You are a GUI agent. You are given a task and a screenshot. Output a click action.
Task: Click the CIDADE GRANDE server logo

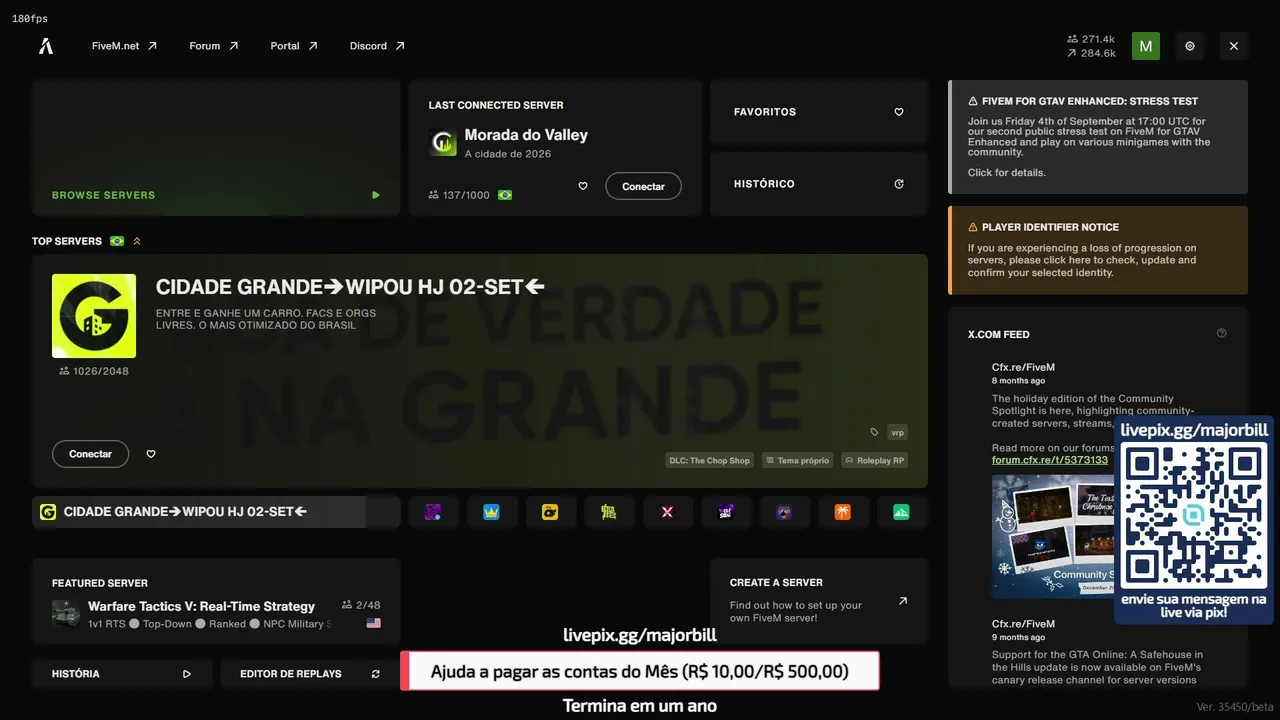coord(94,316)
